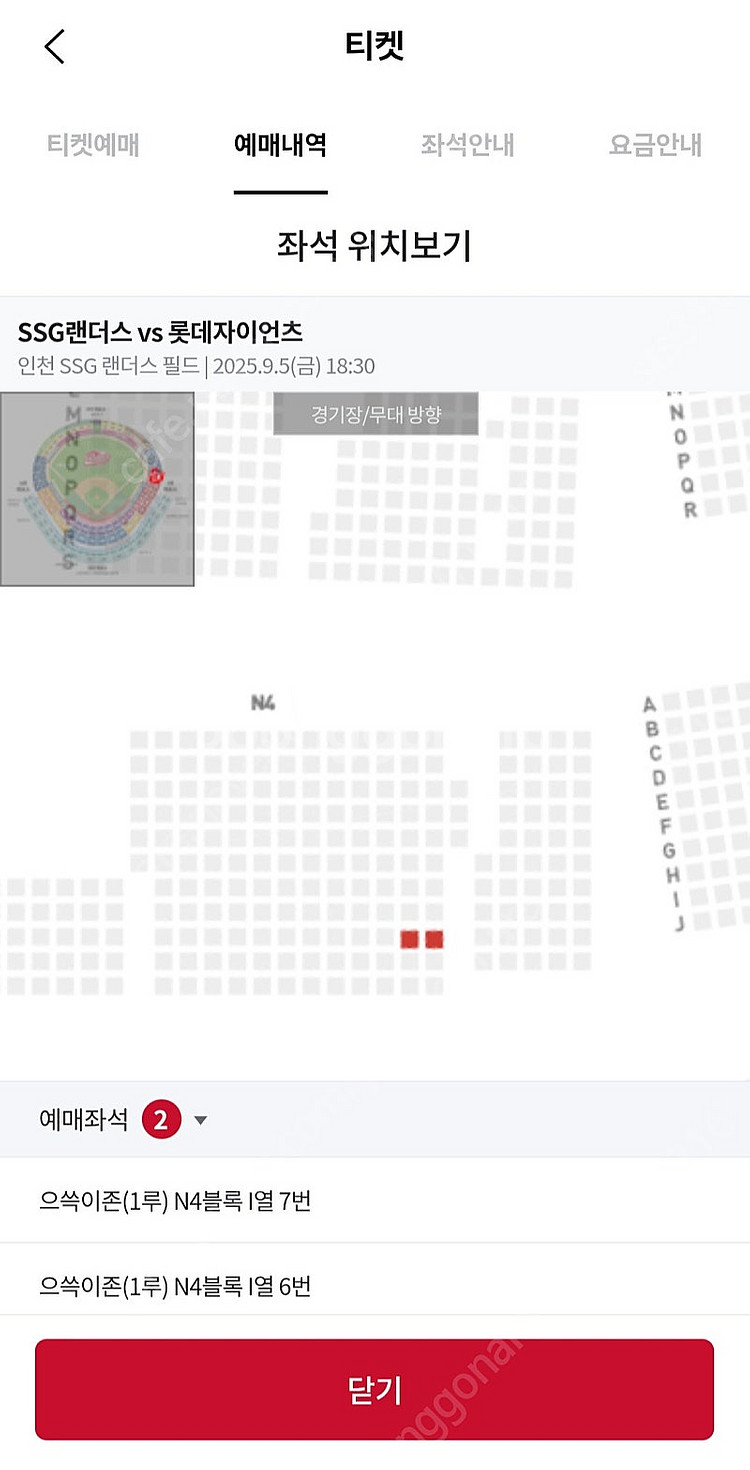Open the 요금안내 tab
750x1470 pixels.
click(655, 145)
